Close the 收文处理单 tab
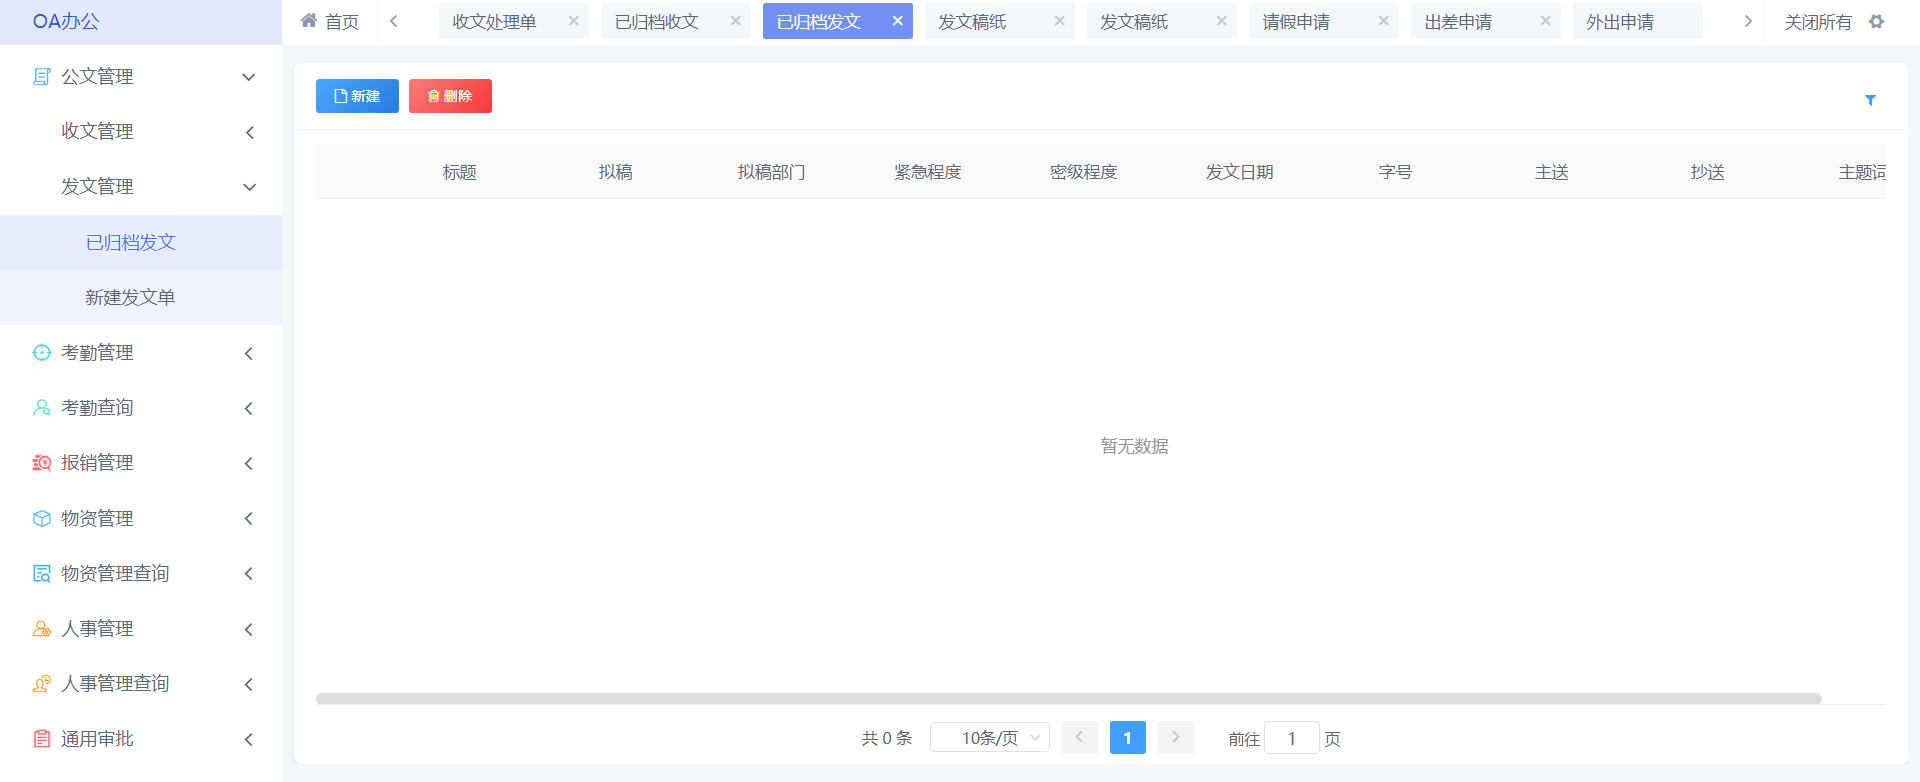 pos(573,21)
